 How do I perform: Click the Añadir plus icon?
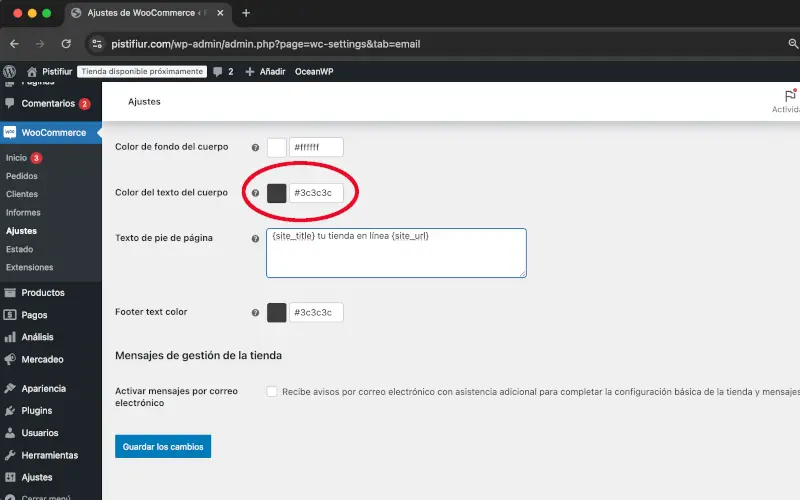(249, 71)
